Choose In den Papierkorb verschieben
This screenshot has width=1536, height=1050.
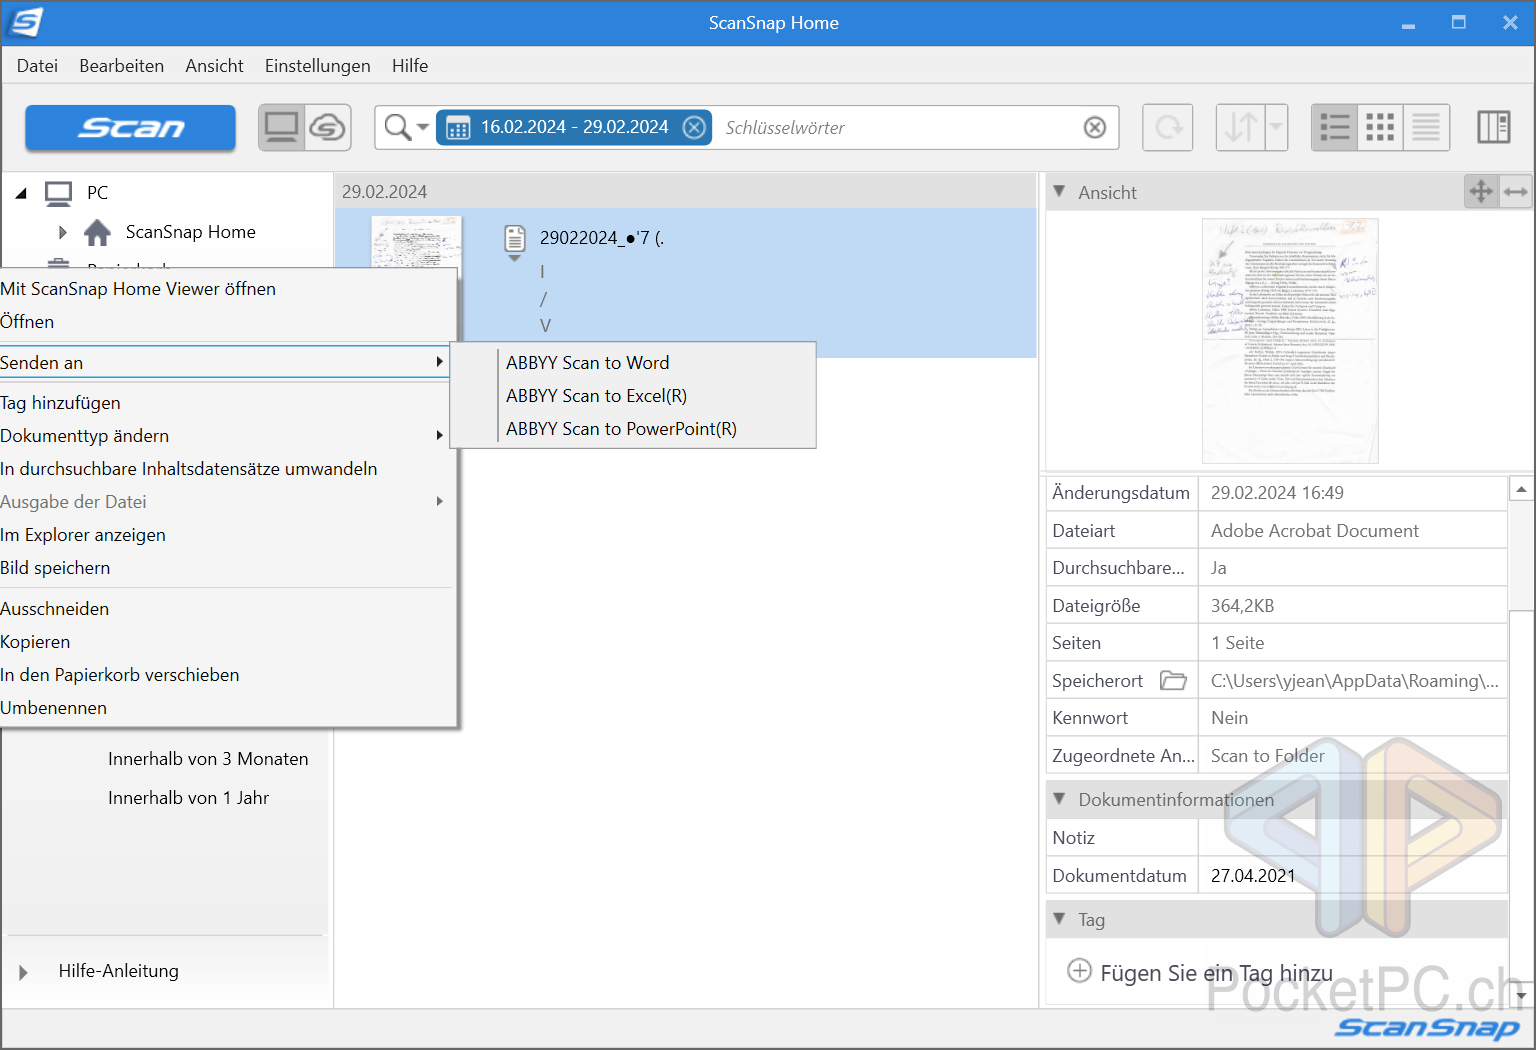point(226,675)
